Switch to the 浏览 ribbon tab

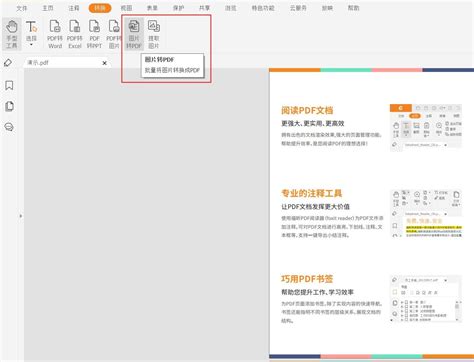click(230, 8)
